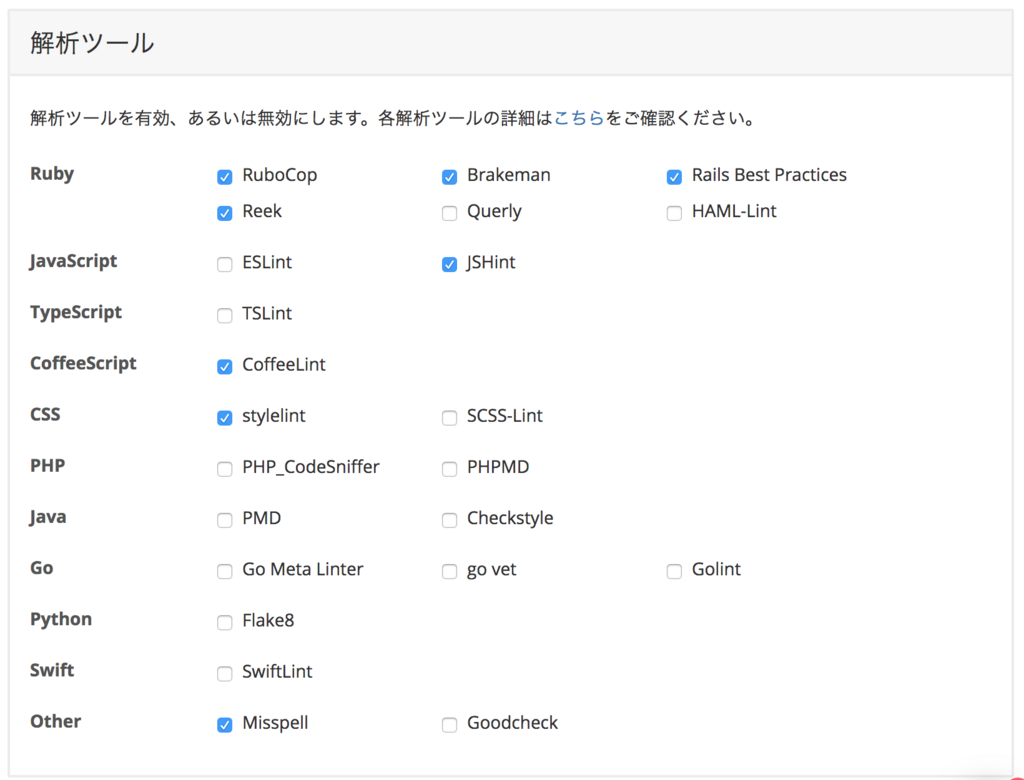Check the go vet option

pos(449,572)
